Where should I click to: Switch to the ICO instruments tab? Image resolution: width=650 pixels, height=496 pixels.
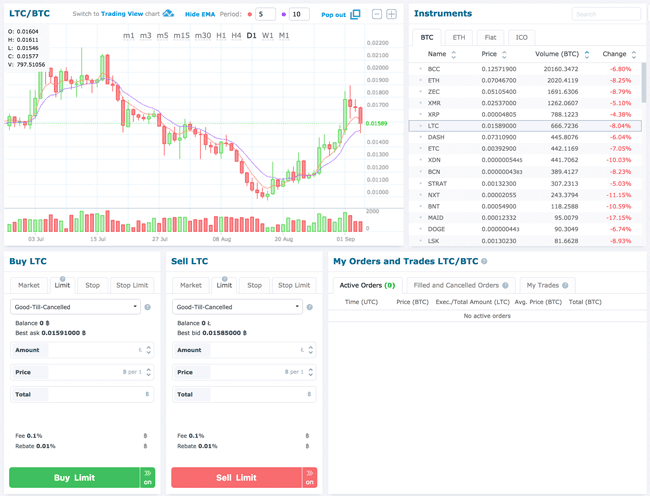(x=521, y=38)
